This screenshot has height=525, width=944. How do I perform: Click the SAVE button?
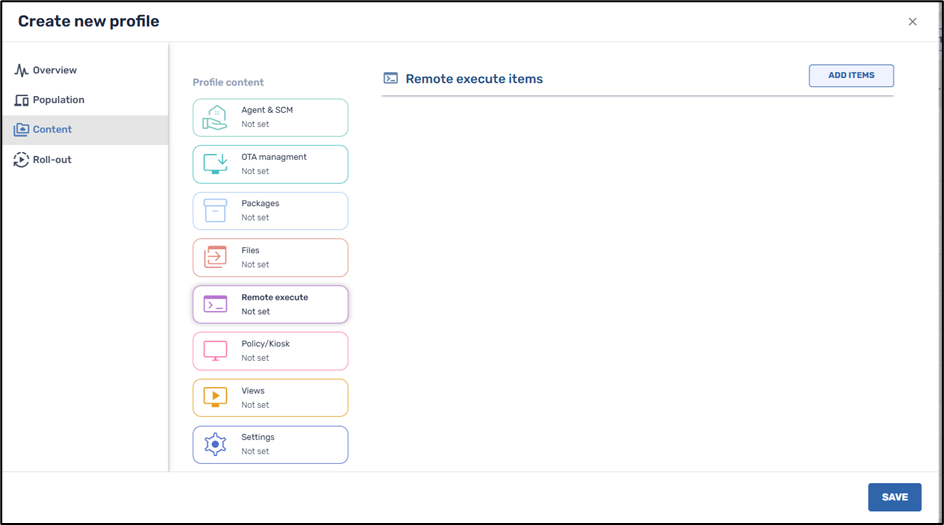pos(894,497)
